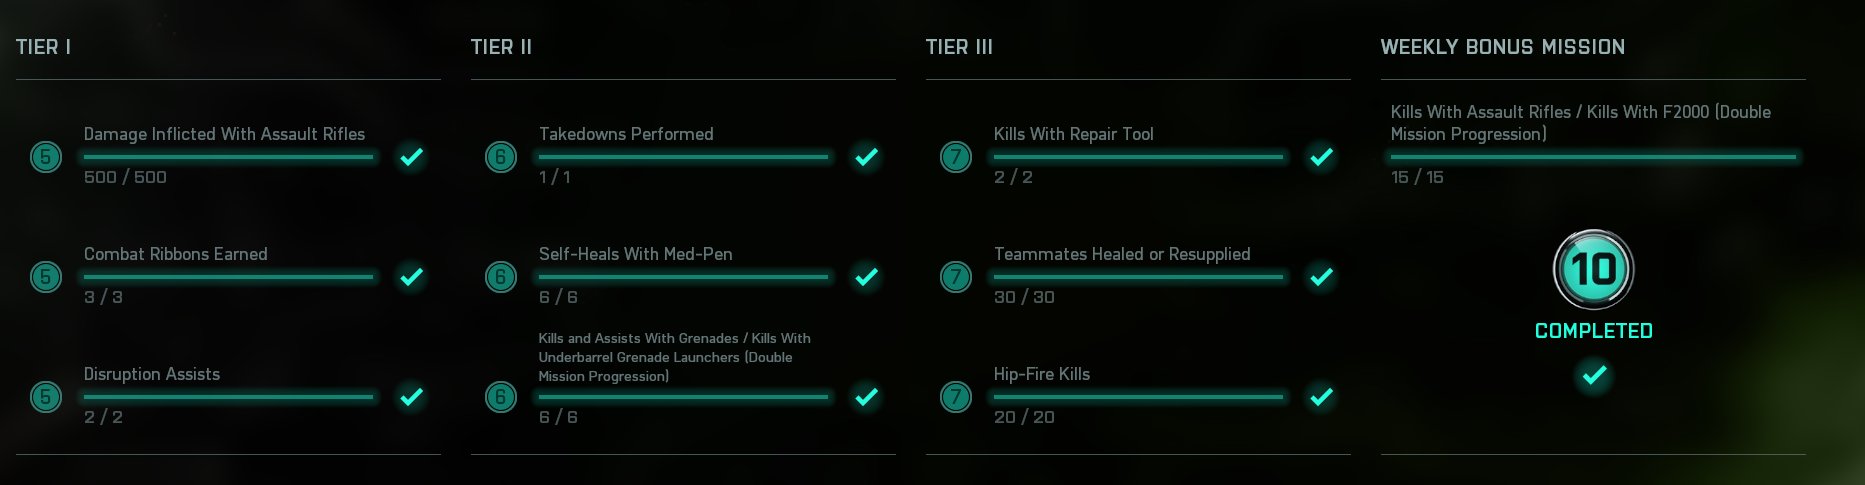Click the weekly bonus mission progress bar
The image size is (1865, 485).
(x=1593, y=157)
